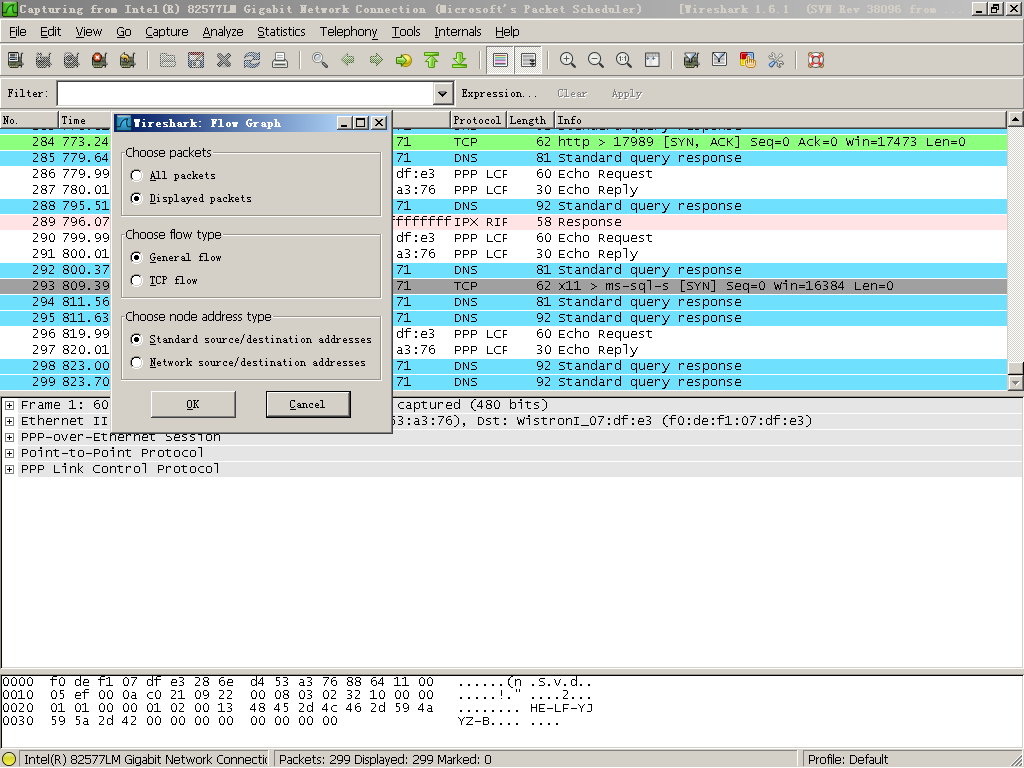
Task: Click the Profile: Default status field
Action: point(912,760)
